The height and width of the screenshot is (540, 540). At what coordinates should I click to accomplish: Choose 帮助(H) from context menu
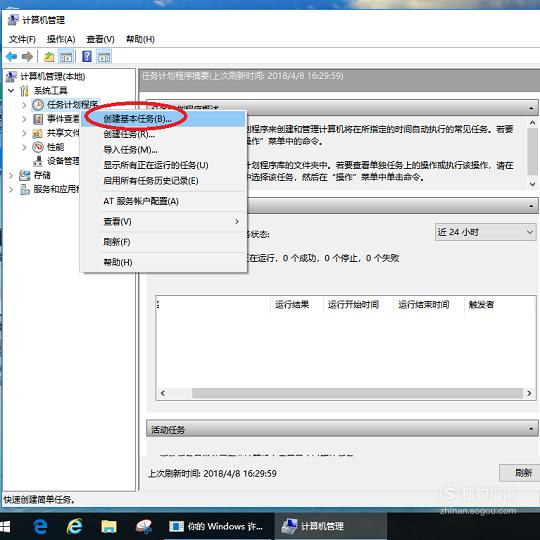pyautogui.click(x=164, y=262)
